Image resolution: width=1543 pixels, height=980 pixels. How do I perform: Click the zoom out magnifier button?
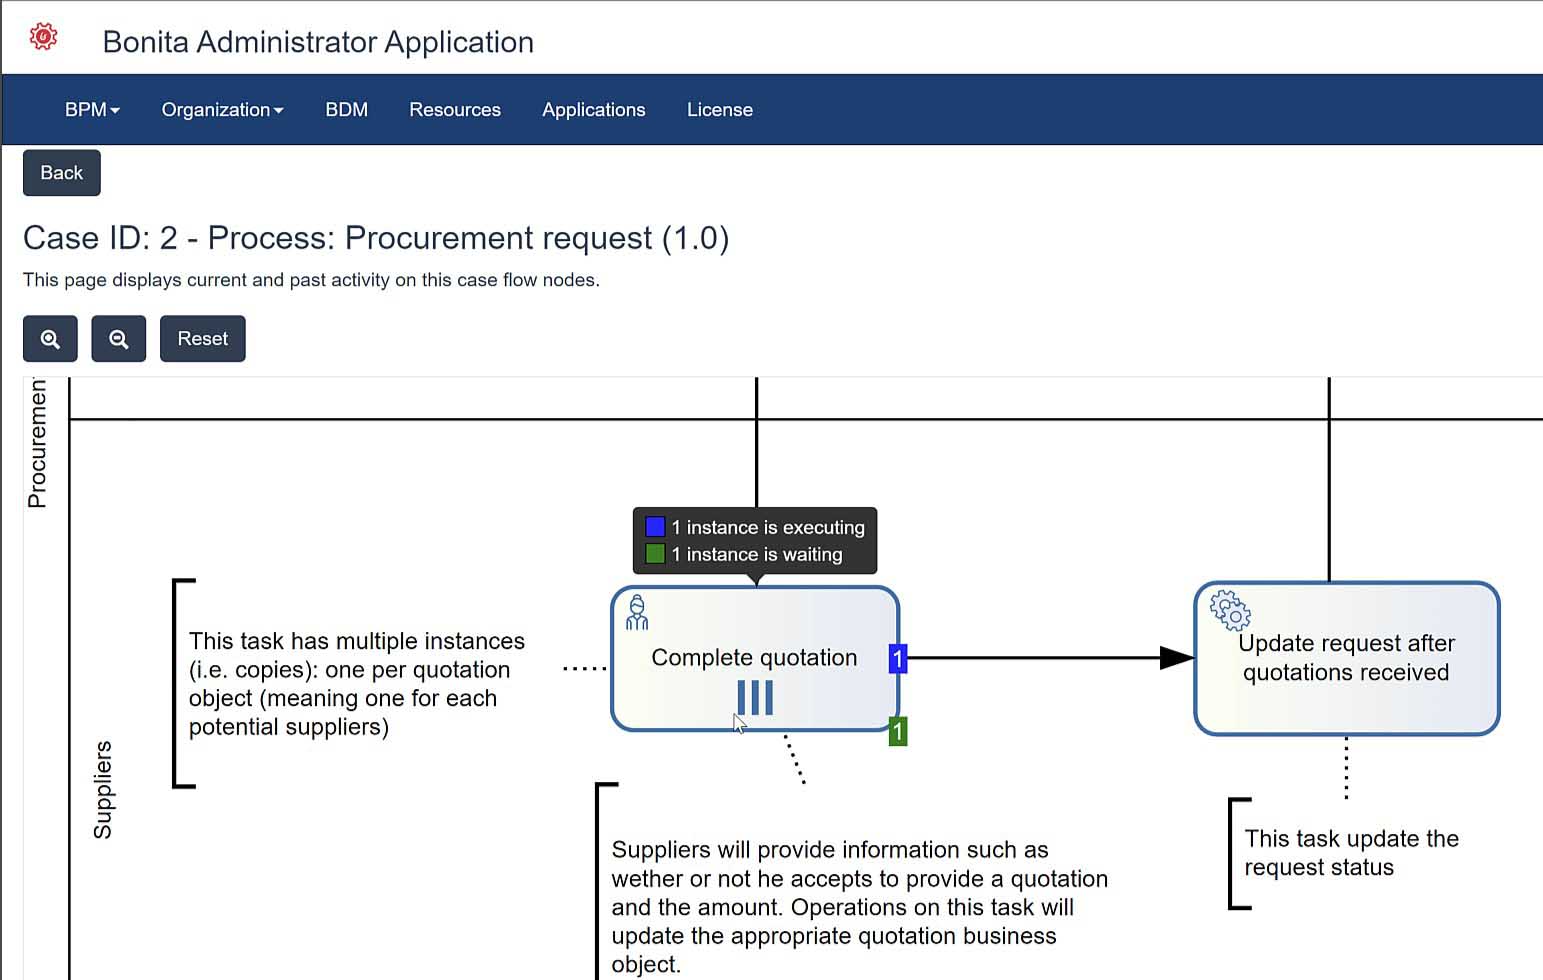pyautogui.click(x=119, y=339)
